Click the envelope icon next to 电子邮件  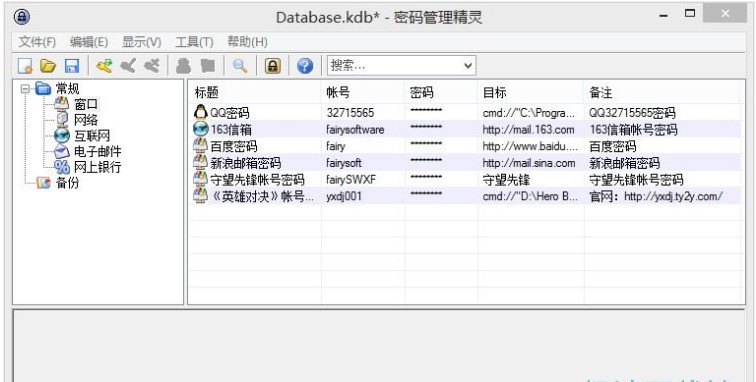point(62,151)
